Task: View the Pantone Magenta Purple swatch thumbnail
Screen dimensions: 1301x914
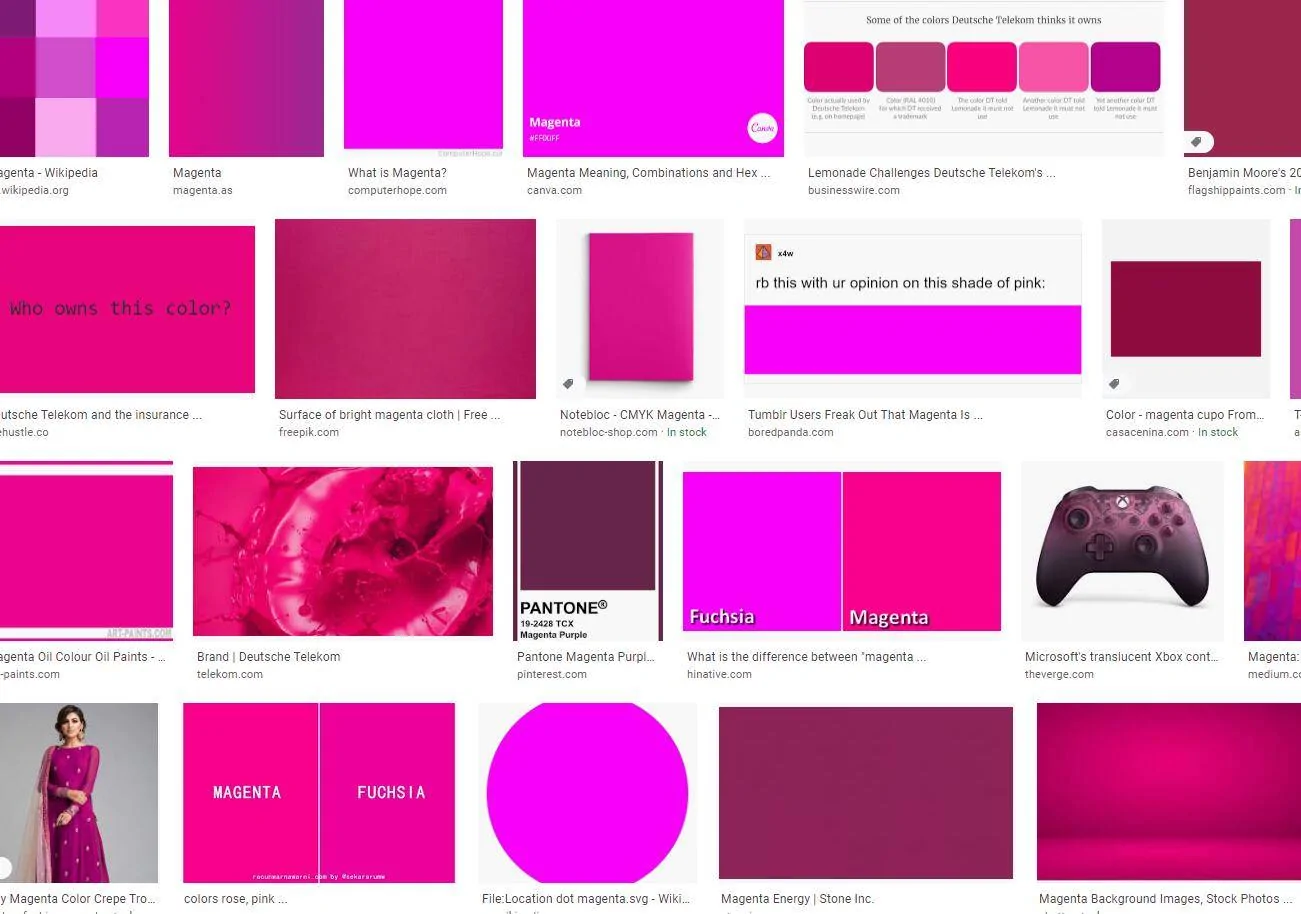Action: pos(588,551)
